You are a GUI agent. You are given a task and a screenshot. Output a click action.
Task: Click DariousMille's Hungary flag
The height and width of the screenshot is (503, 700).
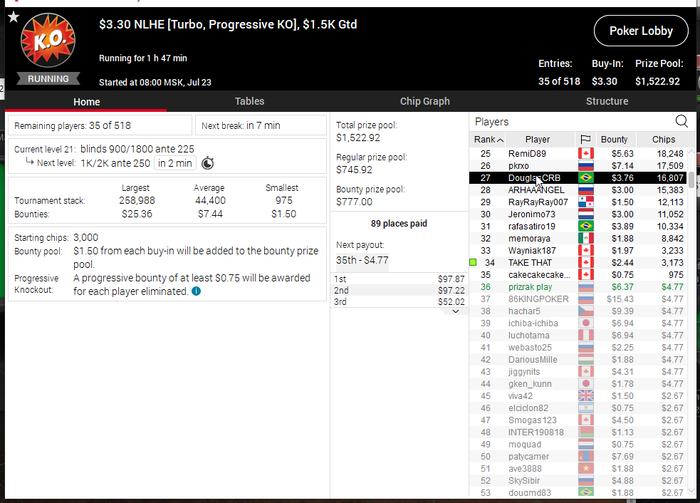(x=586, y=360)
